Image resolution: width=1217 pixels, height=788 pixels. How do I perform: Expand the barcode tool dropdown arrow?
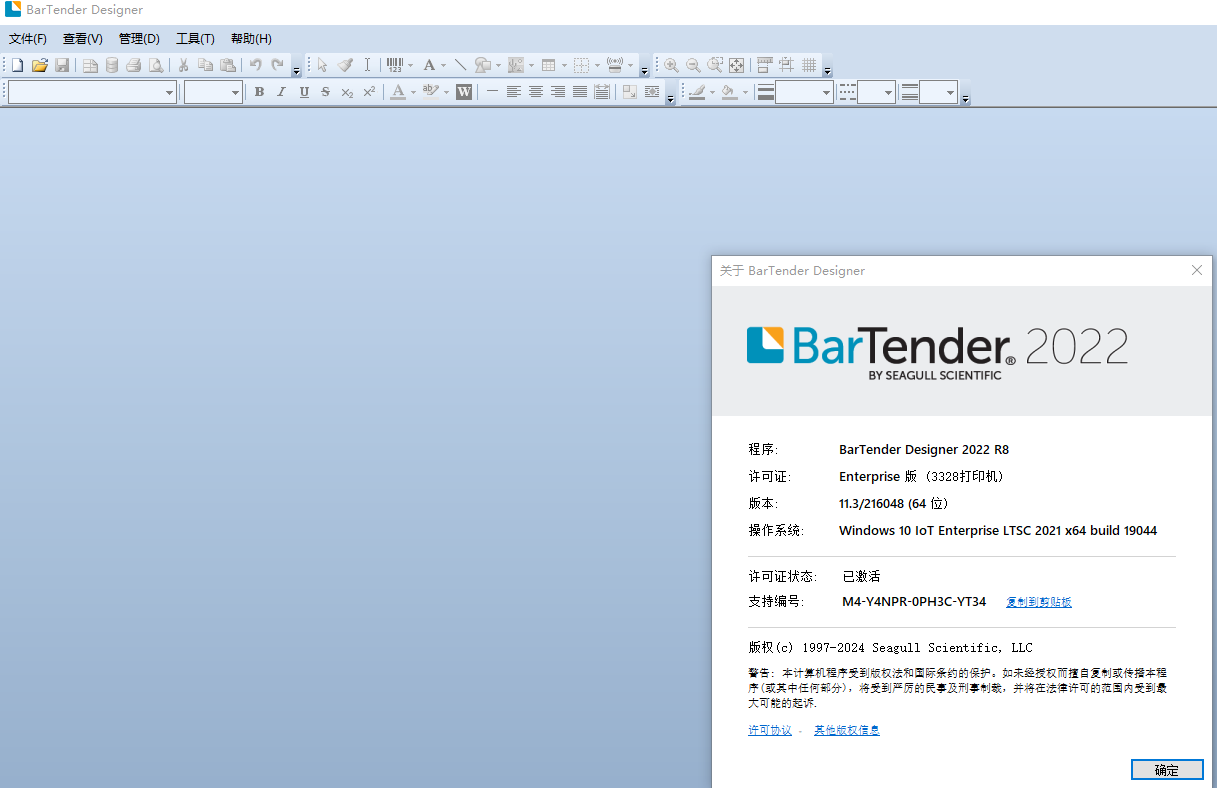tap(410, 65)
